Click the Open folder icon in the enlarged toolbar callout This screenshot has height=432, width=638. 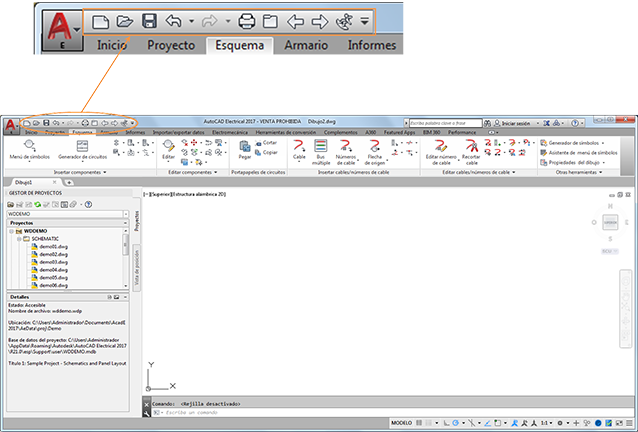point(125,21)
